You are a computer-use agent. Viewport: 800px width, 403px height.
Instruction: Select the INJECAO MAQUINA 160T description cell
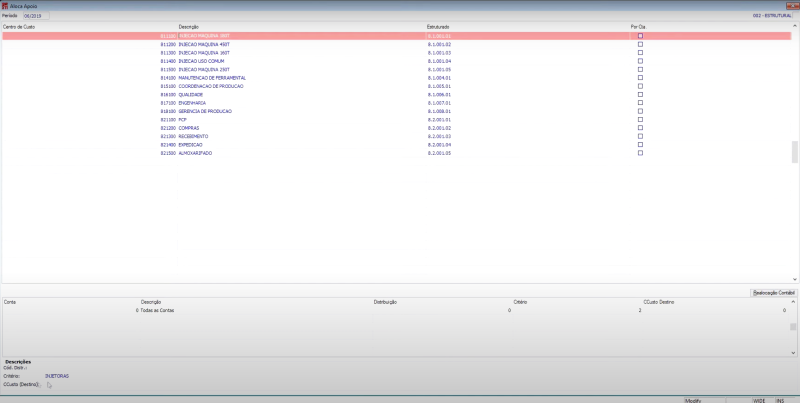[x=204, y=53]
